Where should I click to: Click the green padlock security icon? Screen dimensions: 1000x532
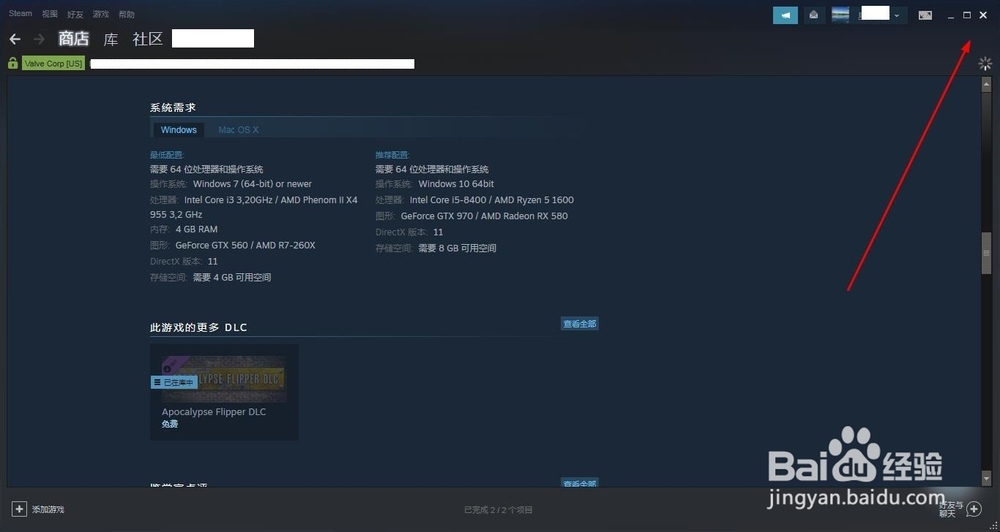point(13,63)
